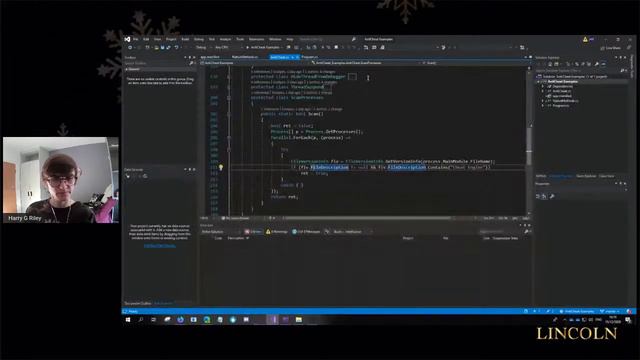Viewport: 640px width, 360px height.
Task: Sort by the Description column header
Action: tap(237, 238)
